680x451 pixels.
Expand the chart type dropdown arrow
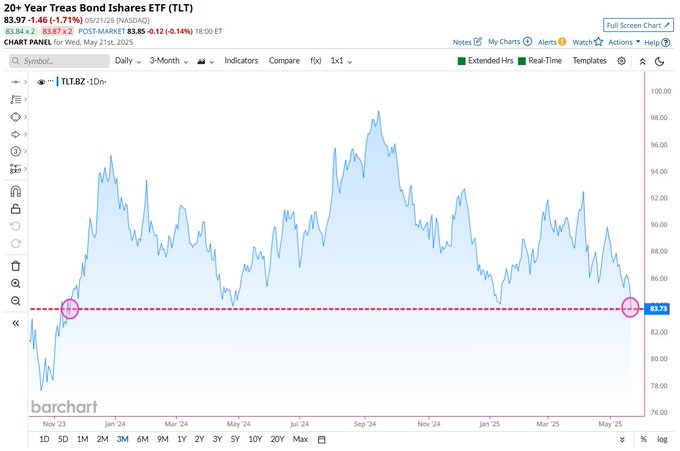point(212,62)
